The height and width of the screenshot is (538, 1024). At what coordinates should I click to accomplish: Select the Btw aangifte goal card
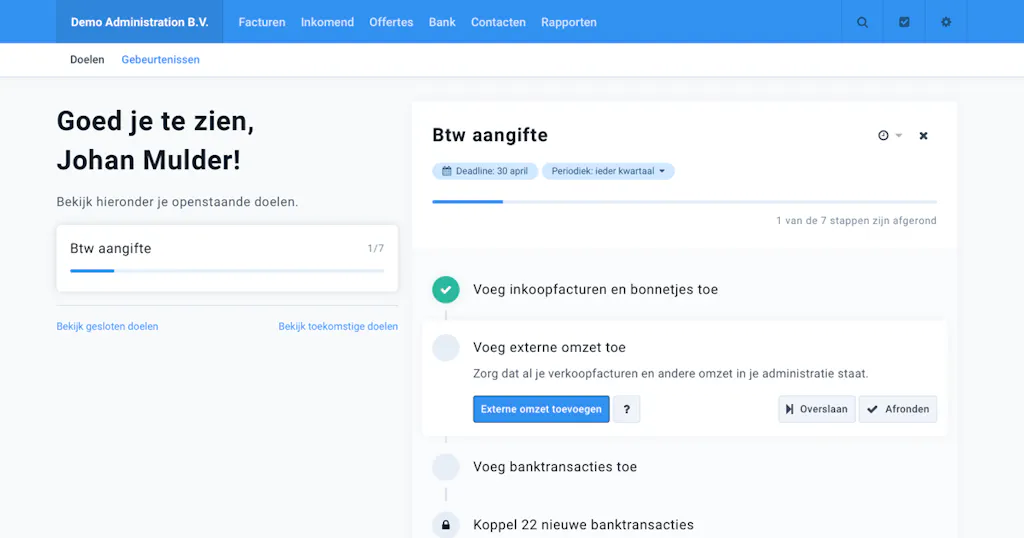(x=227, y=259)
